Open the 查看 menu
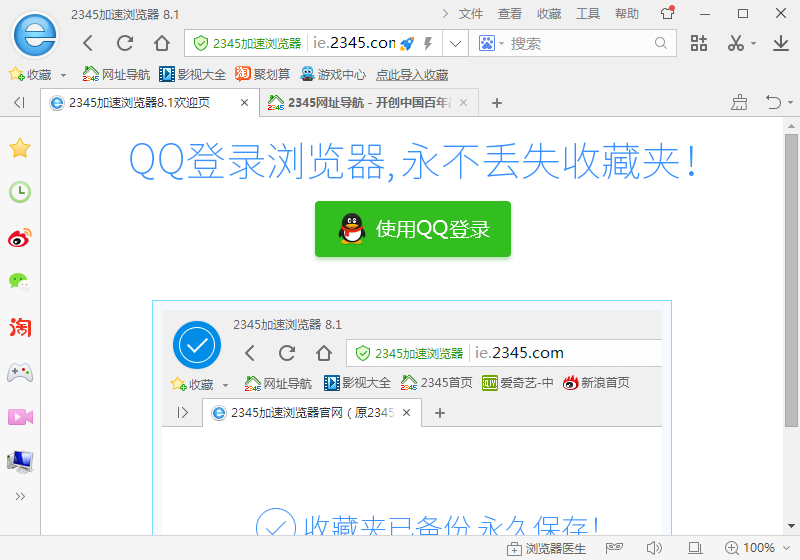This screenshot has width=800, height=560. (x=510, y=14)
